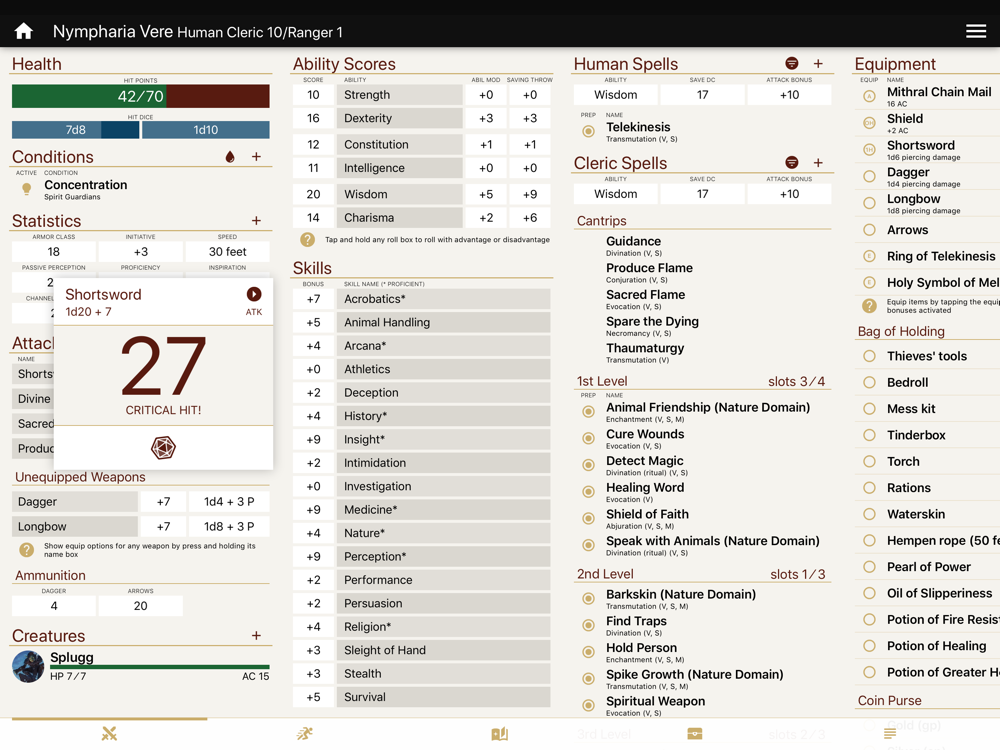This screenshot has width=1000, height=750.
Task: Add a new creature with plus
Action: pos(256,636)
